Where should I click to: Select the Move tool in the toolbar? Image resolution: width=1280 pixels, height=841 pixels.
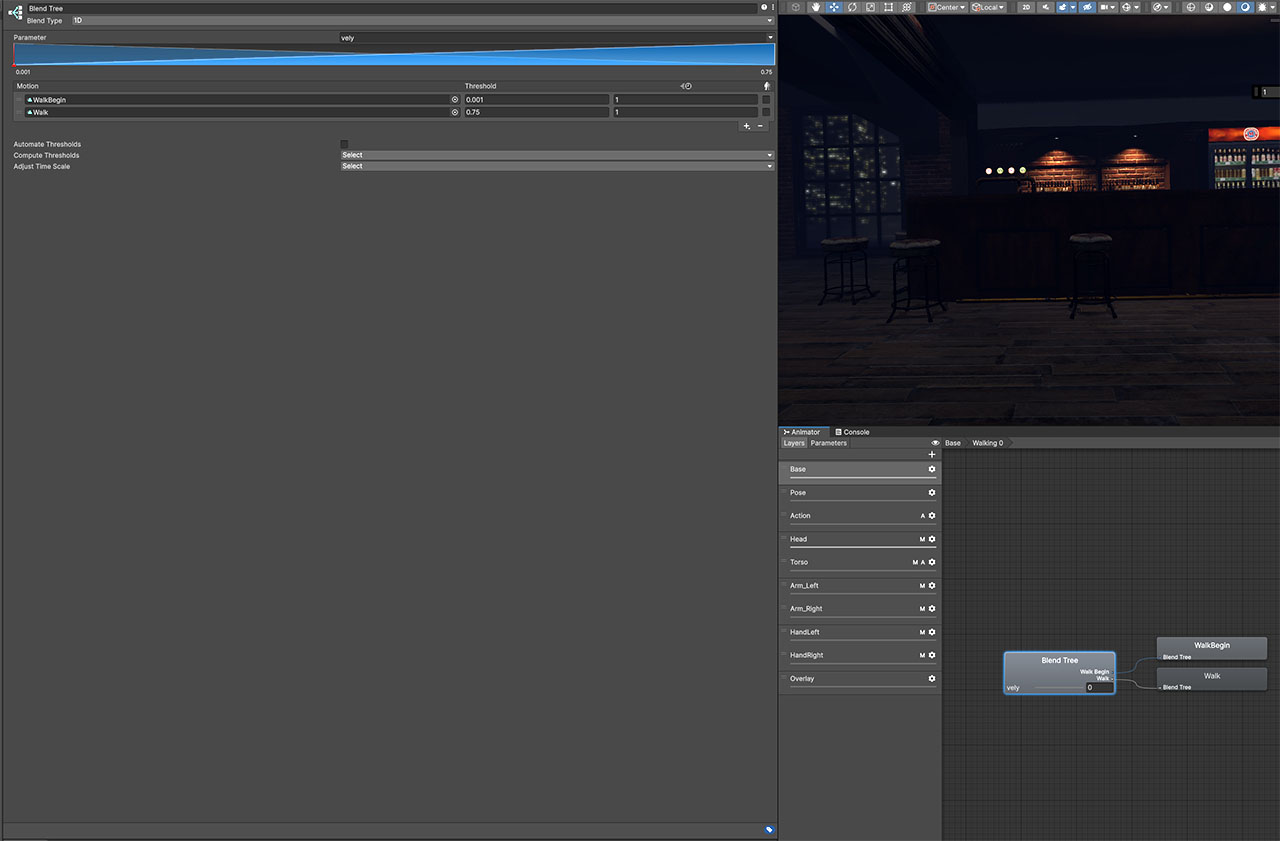[833, 7]
